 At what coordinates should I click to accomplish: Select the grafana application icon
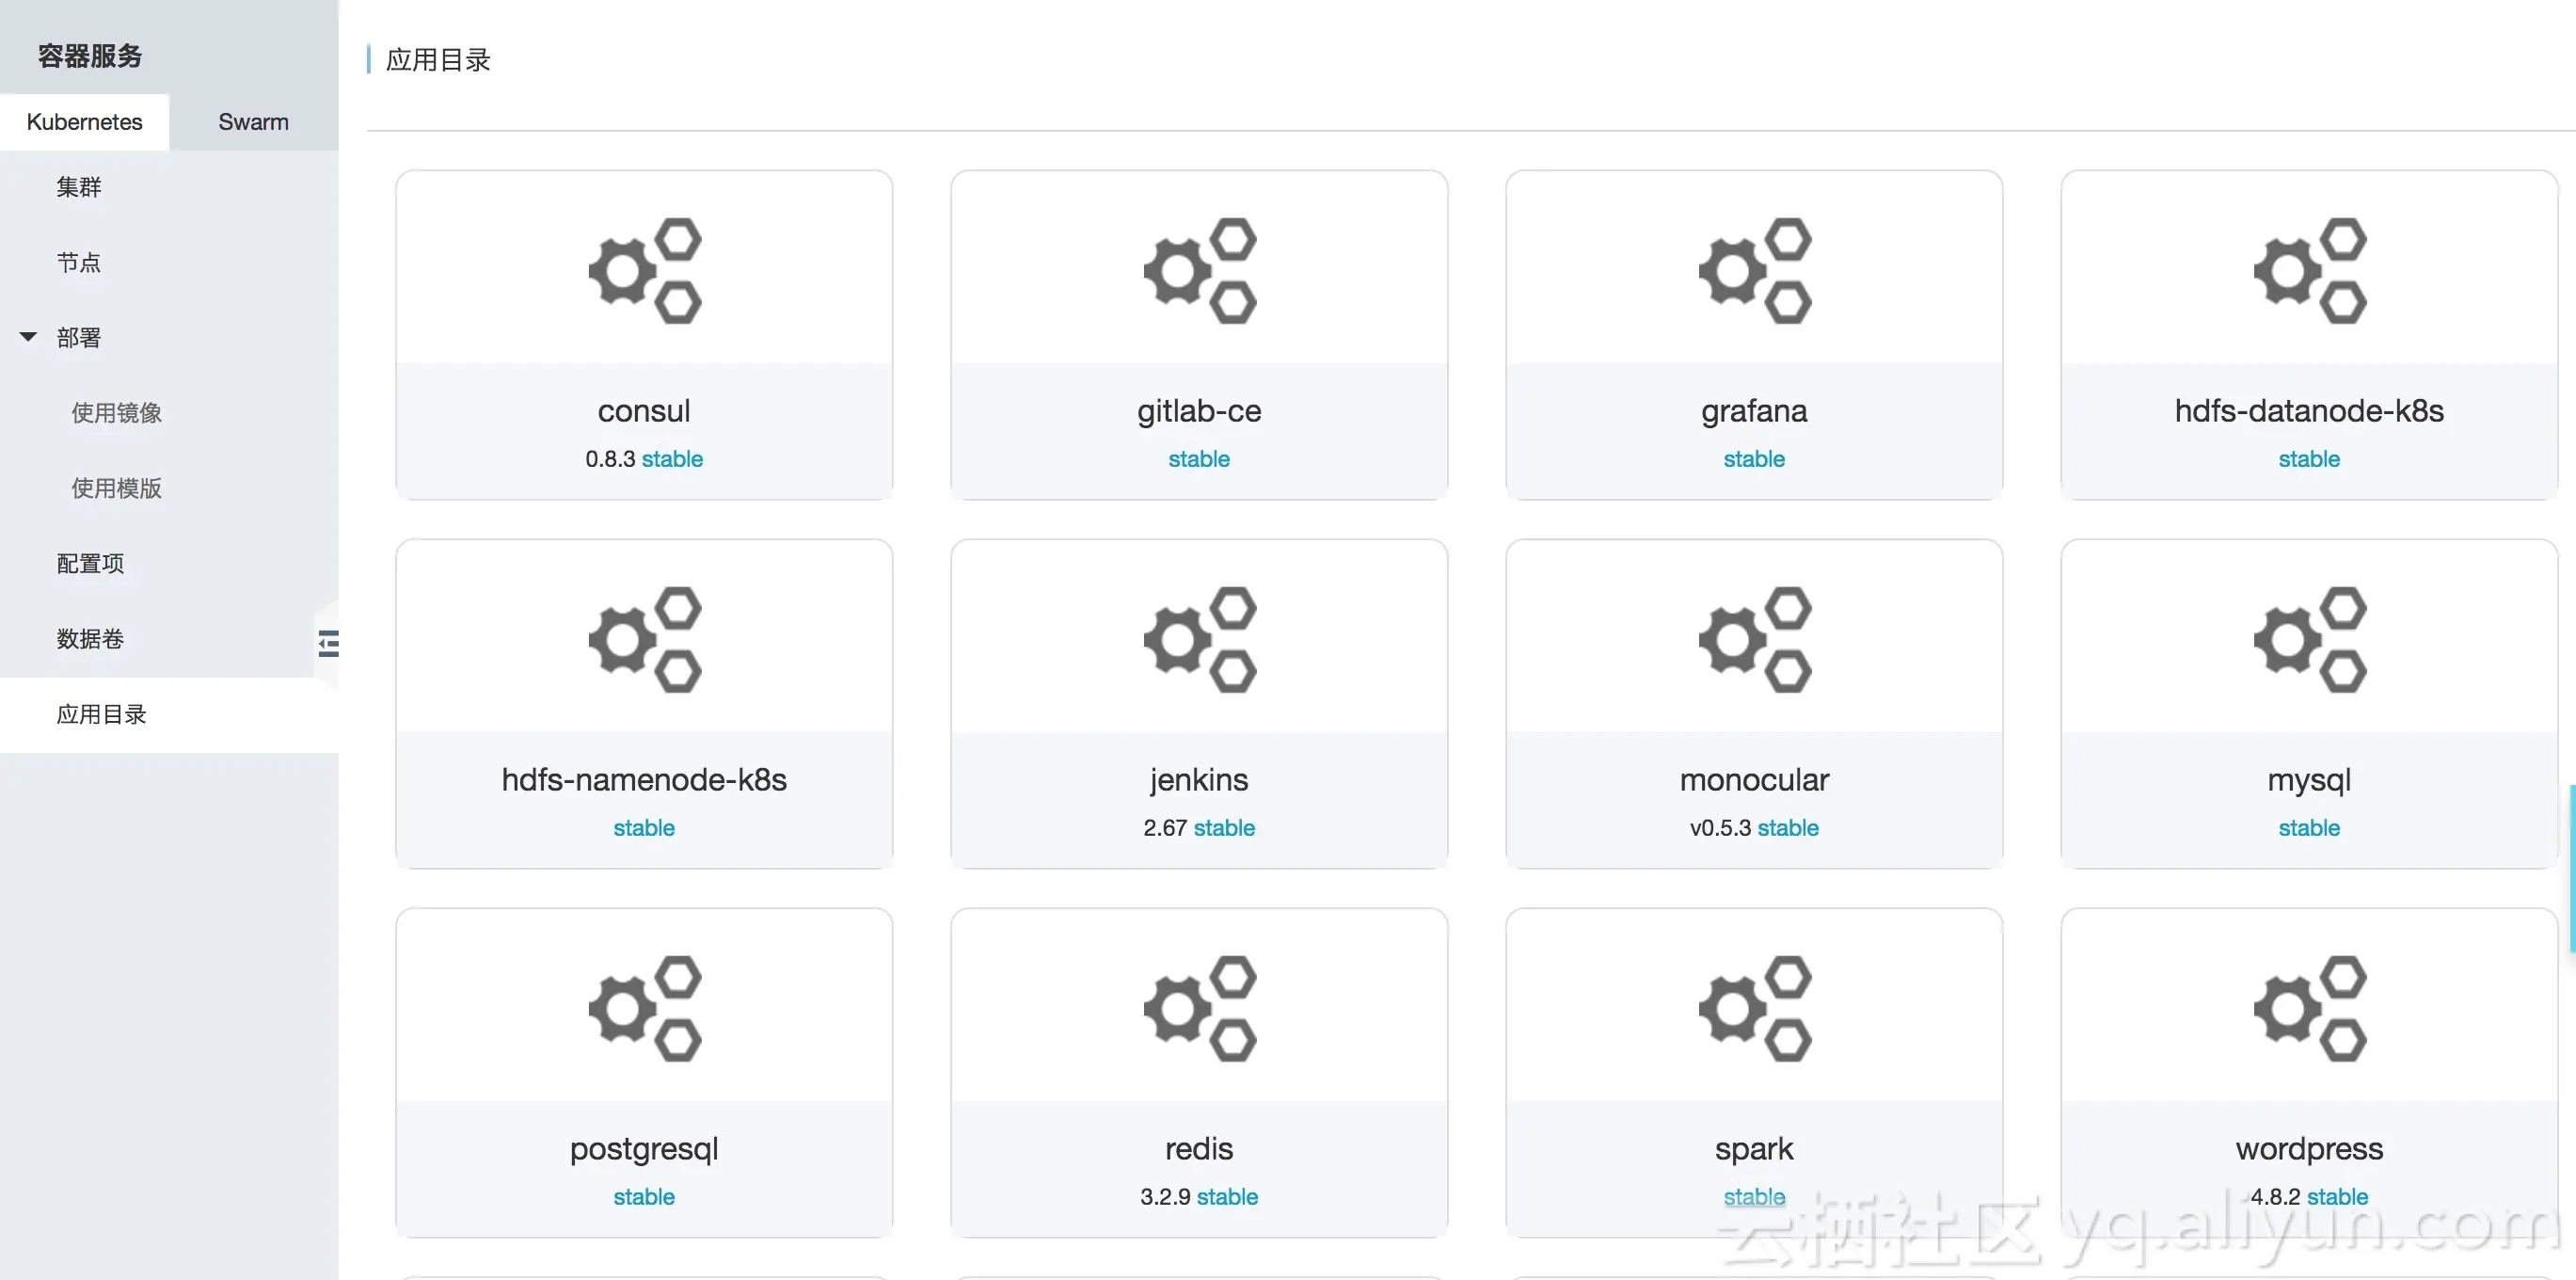coord(1754,270)
